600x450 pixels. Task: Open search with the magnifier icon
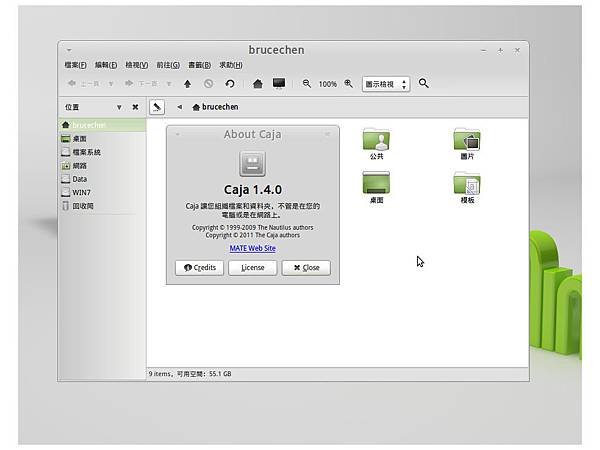click(x=423, y=83)
